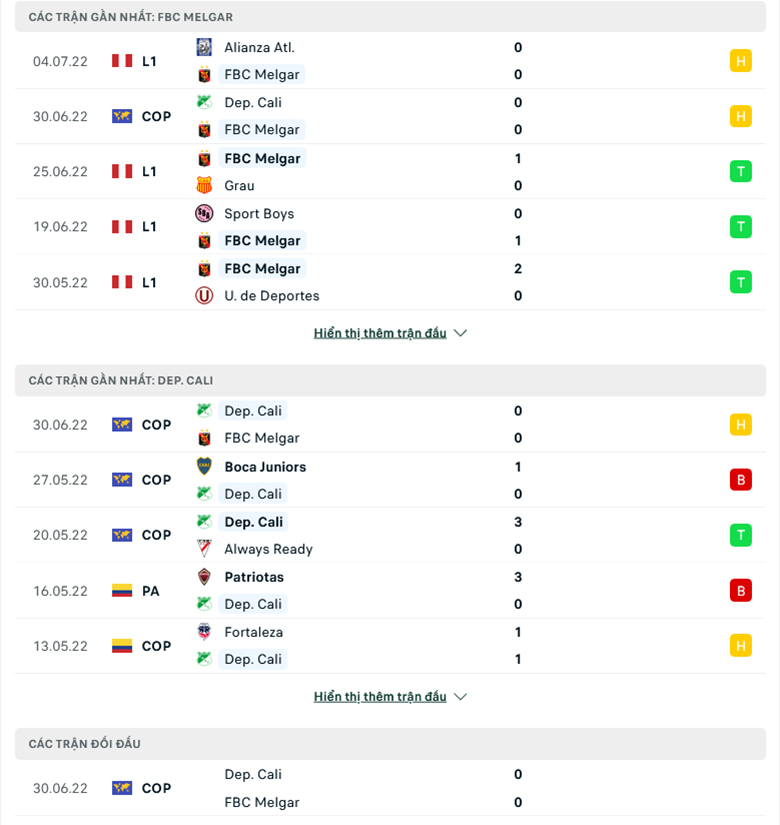
Task: Open the 30.06.22 COP head-to-head match row
Action: 390,788
